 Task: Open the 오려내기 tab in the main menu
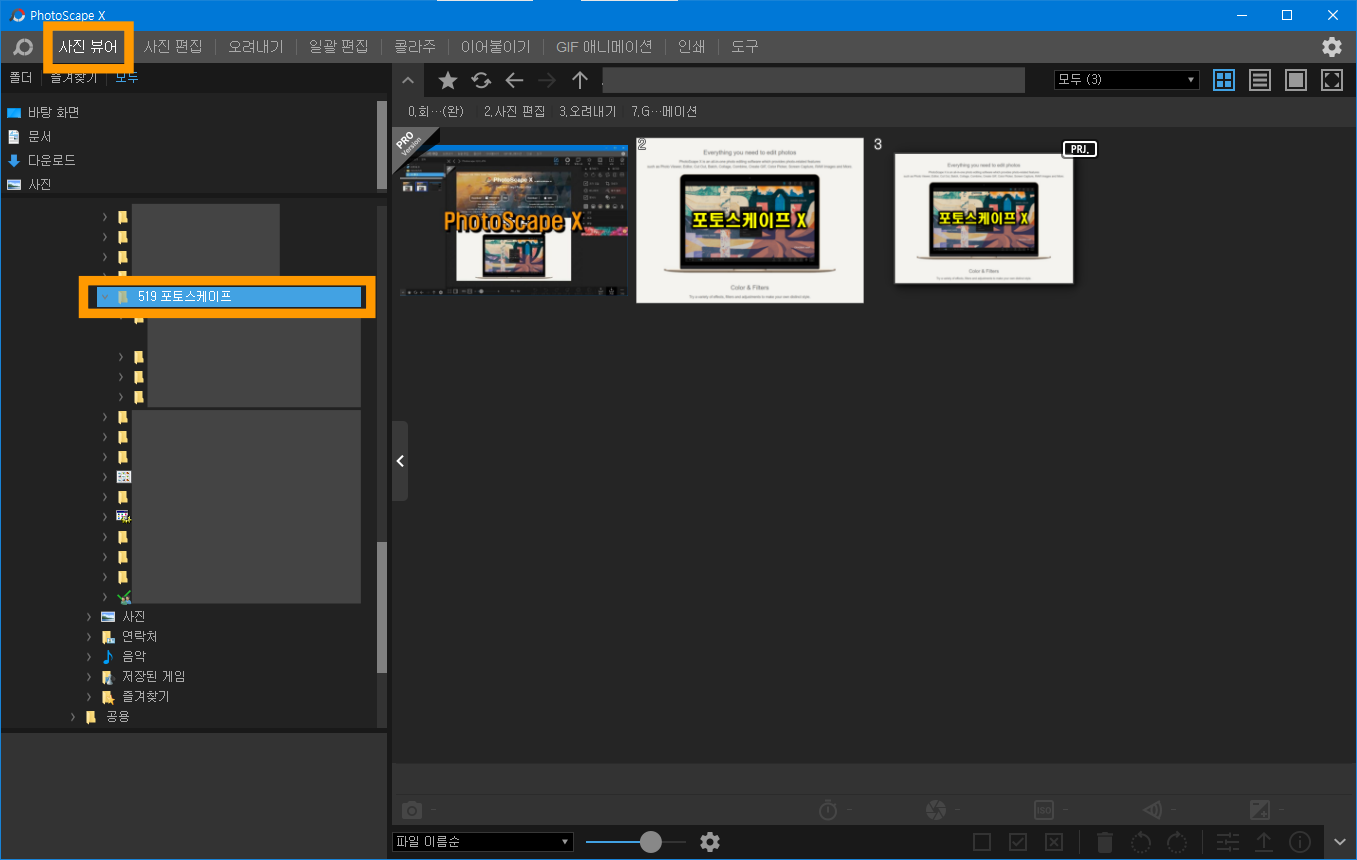click(255, 47)
